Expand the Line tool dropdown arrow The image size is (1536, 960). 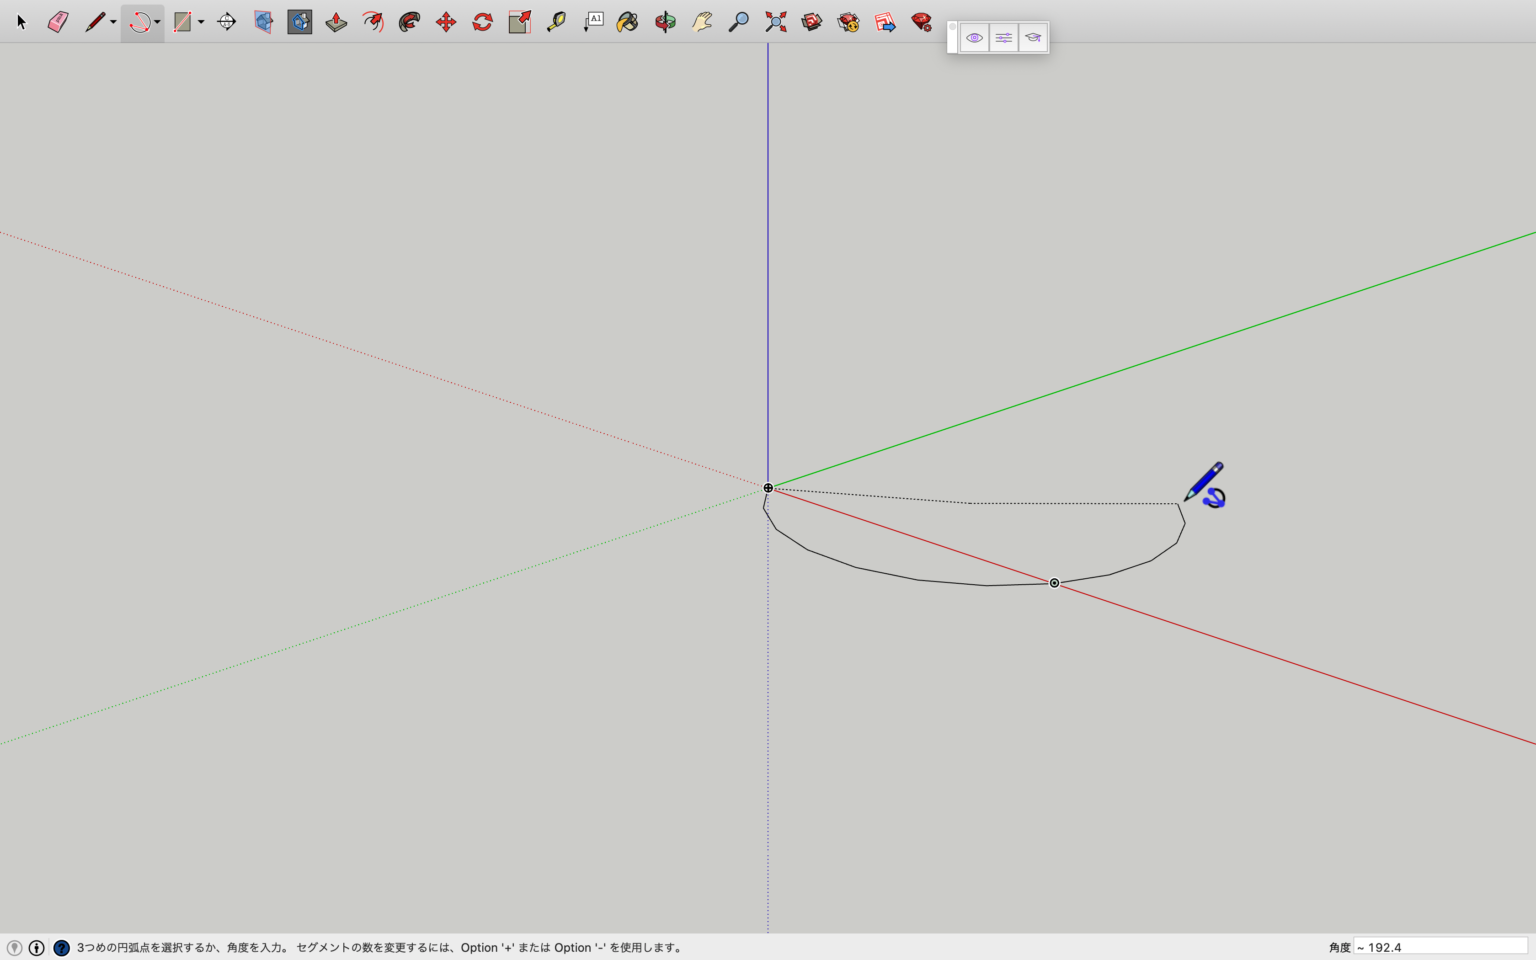[x=113, y=23]
